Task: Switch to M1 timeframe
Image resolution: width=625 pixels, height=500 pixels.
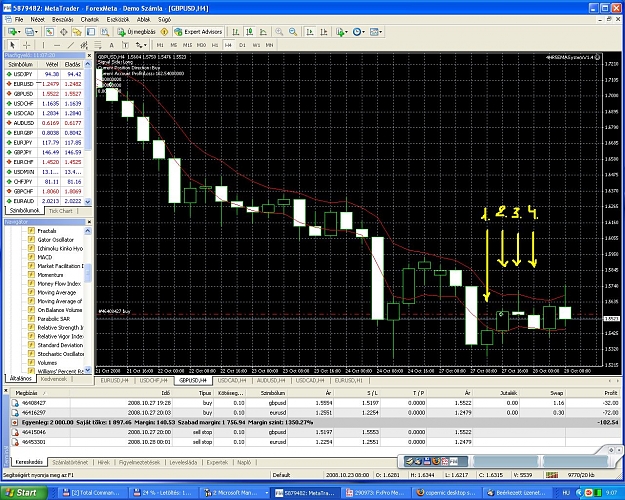Action: (x=160, y=45)
